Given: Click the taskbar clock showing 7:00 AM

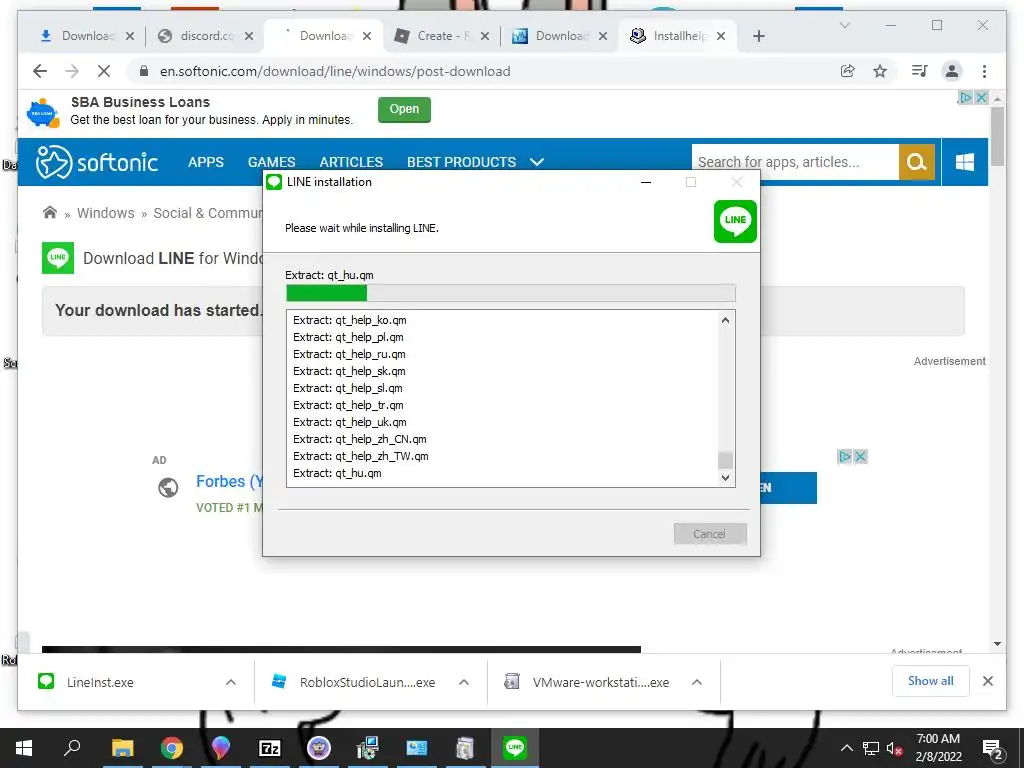Looking at the screenshot, I should [938, 747].
